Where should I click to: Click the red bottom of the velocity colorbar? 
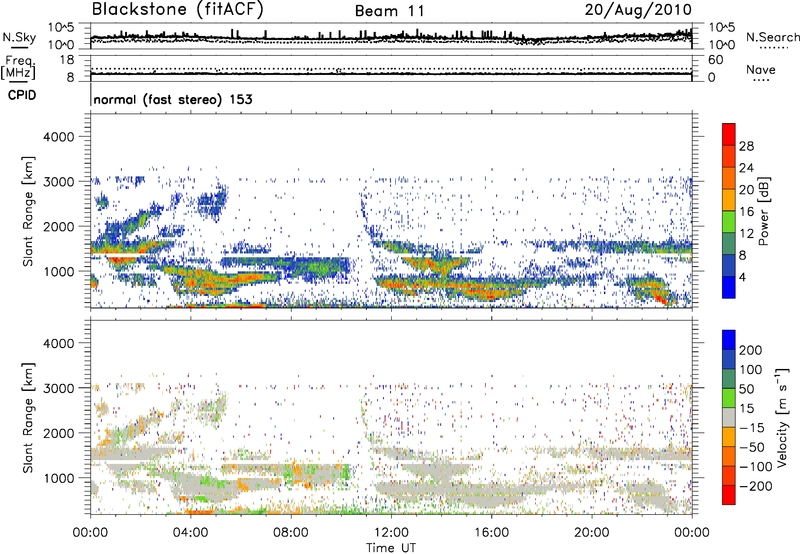click(729, 495)
